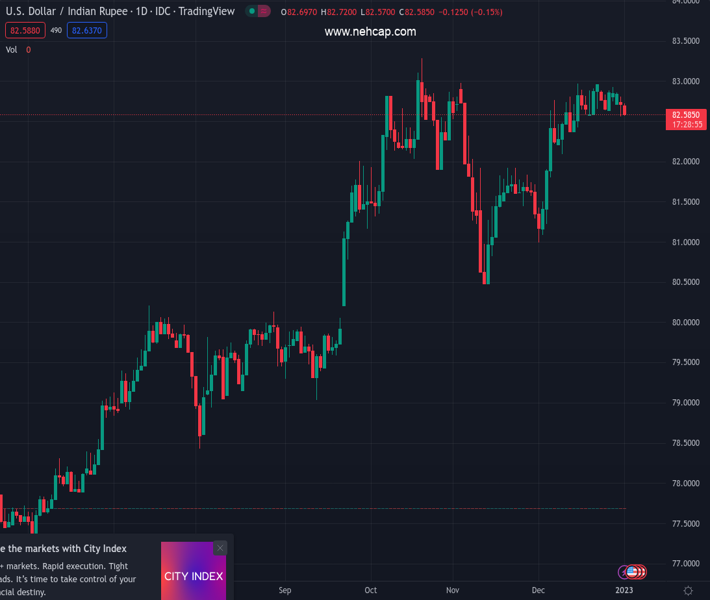This screenshot has height=600, width=710.
Task: Open the City Index ad headline
Action: [x=64, y=548]
